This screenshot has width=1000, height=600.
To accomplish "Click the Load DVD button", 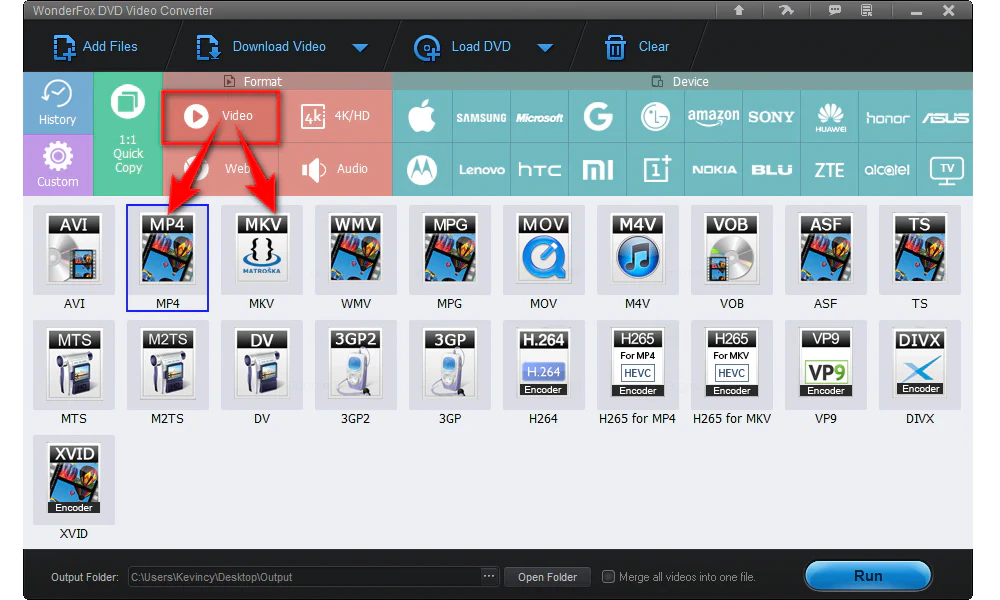I will click(463, 47).
